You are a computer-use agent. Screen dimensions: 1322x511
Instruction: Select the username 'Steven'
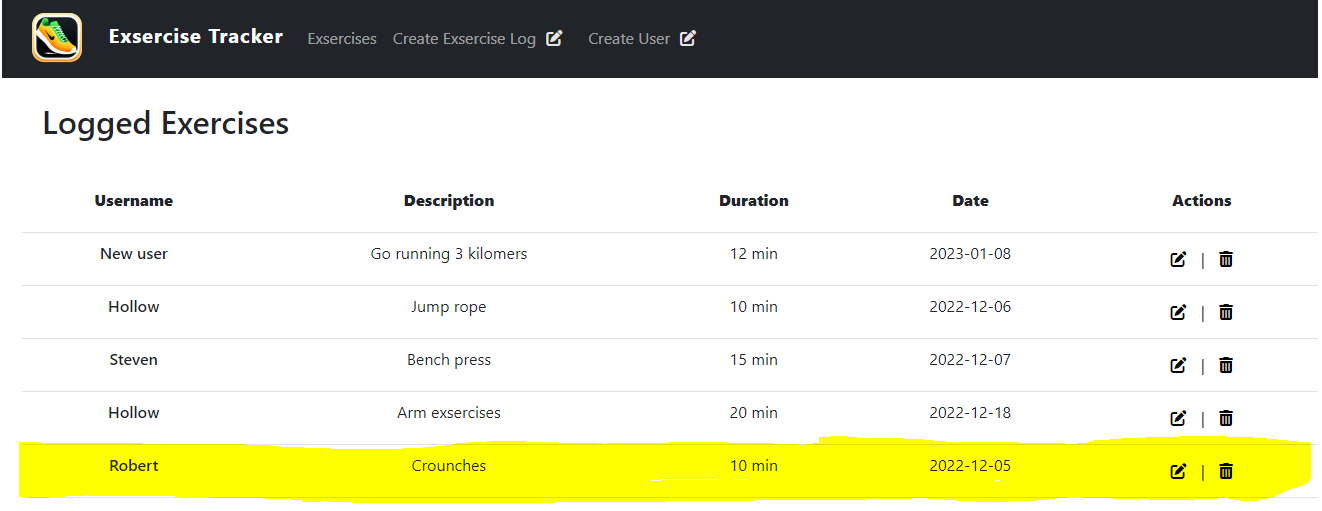click(x=134, y=360)
